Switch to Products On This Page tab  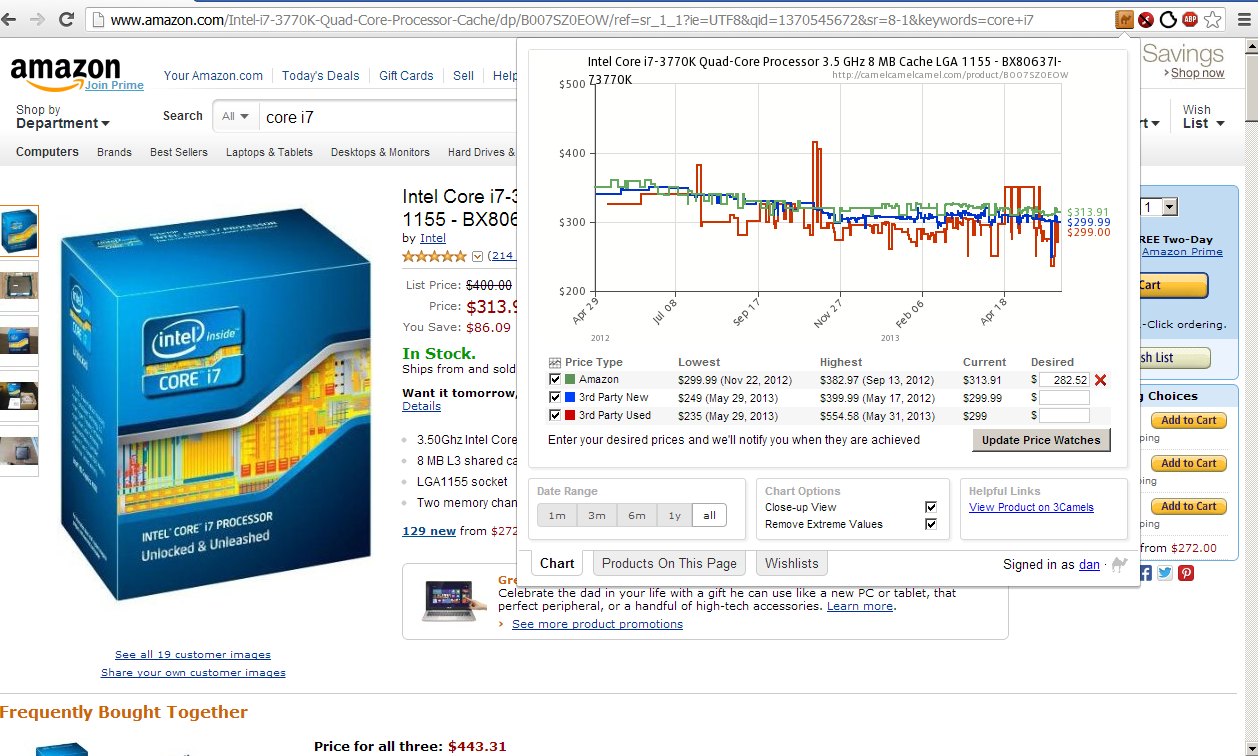[668, 563]
